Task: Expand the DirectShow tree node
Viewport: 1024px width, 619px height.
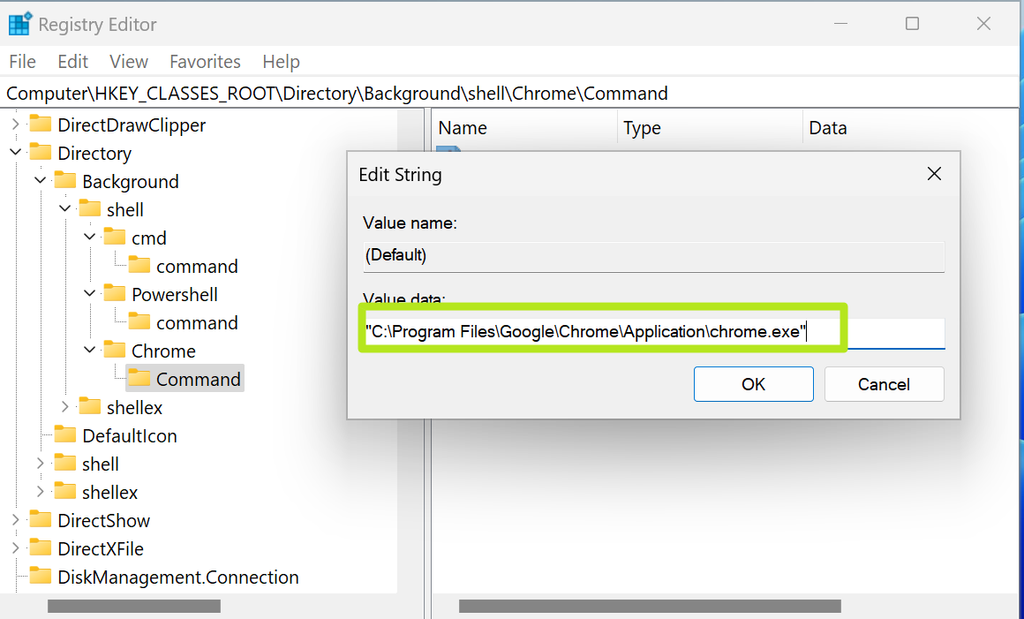Action: (14, 520)
